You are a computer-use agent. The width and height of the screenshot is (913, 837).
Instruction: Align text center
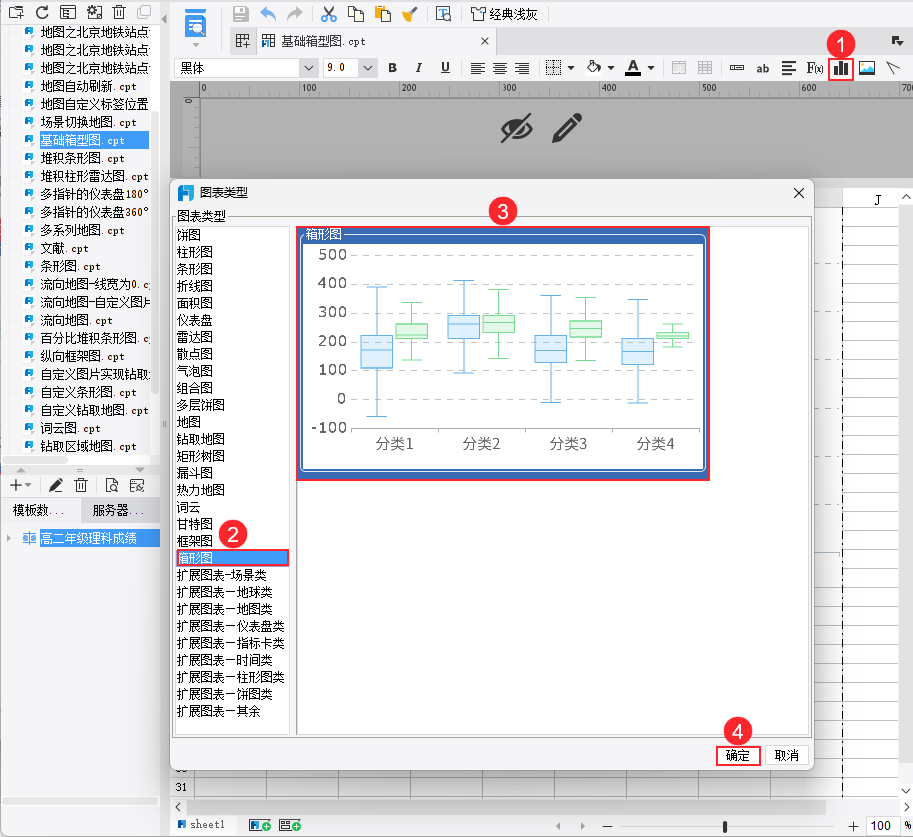pos(500,68)
